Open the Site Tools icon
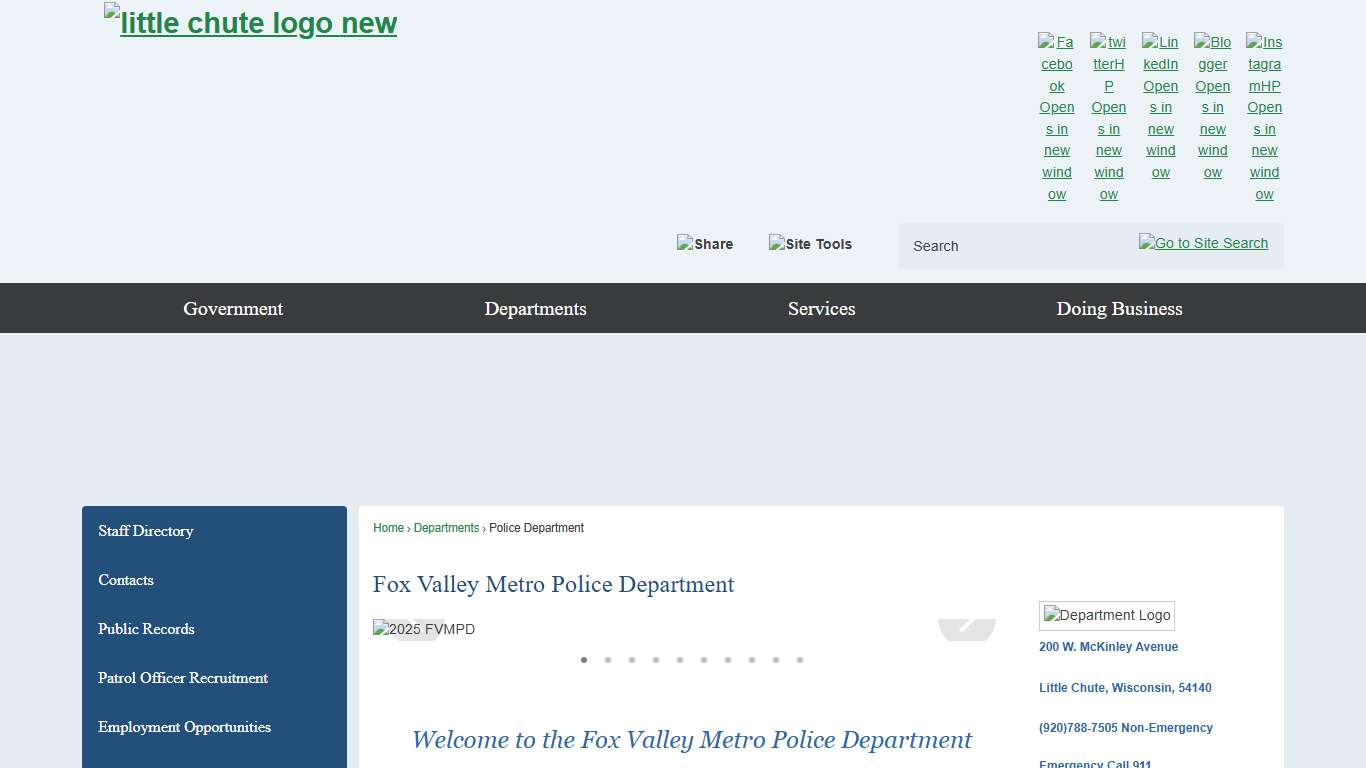Image resolution: width=1366 pixels, height=768 pixels. click(x=810, y=244)
